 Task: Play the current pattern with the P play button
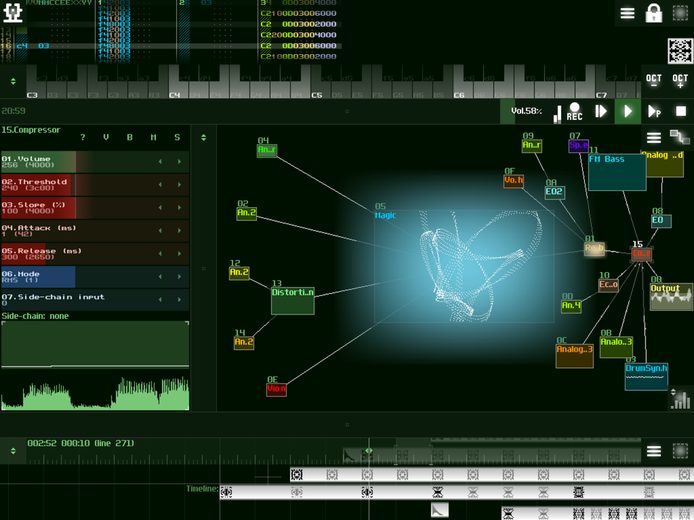pyautogui.click(x=654, y=112)
